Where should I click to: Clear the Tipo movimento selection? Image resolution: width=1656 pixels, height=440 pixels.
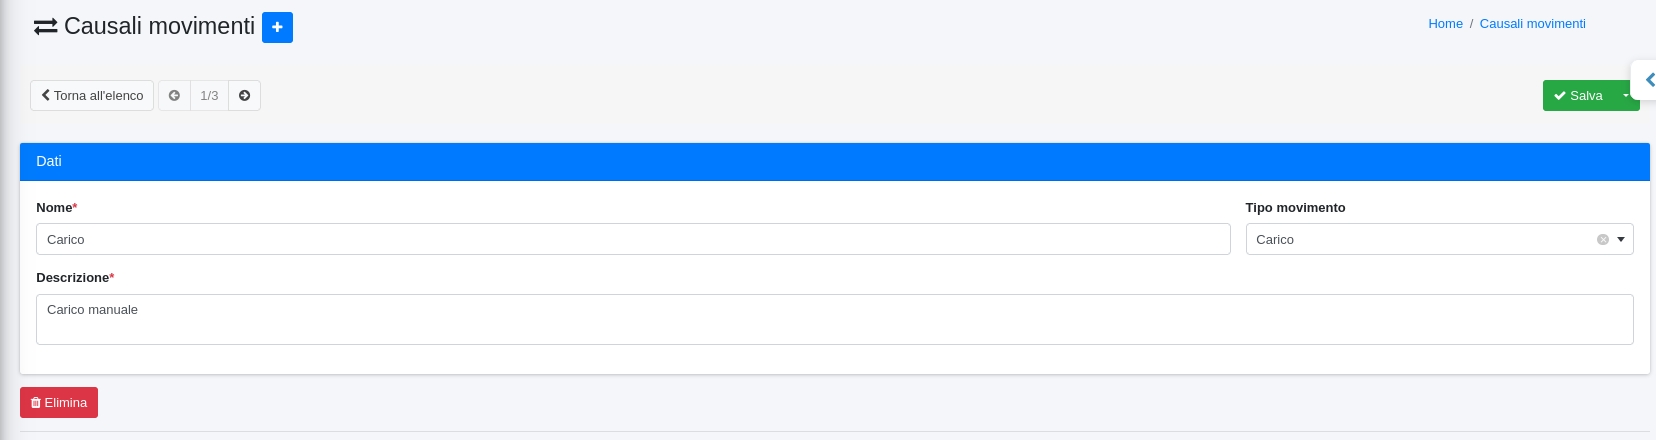click(1602, 240)
